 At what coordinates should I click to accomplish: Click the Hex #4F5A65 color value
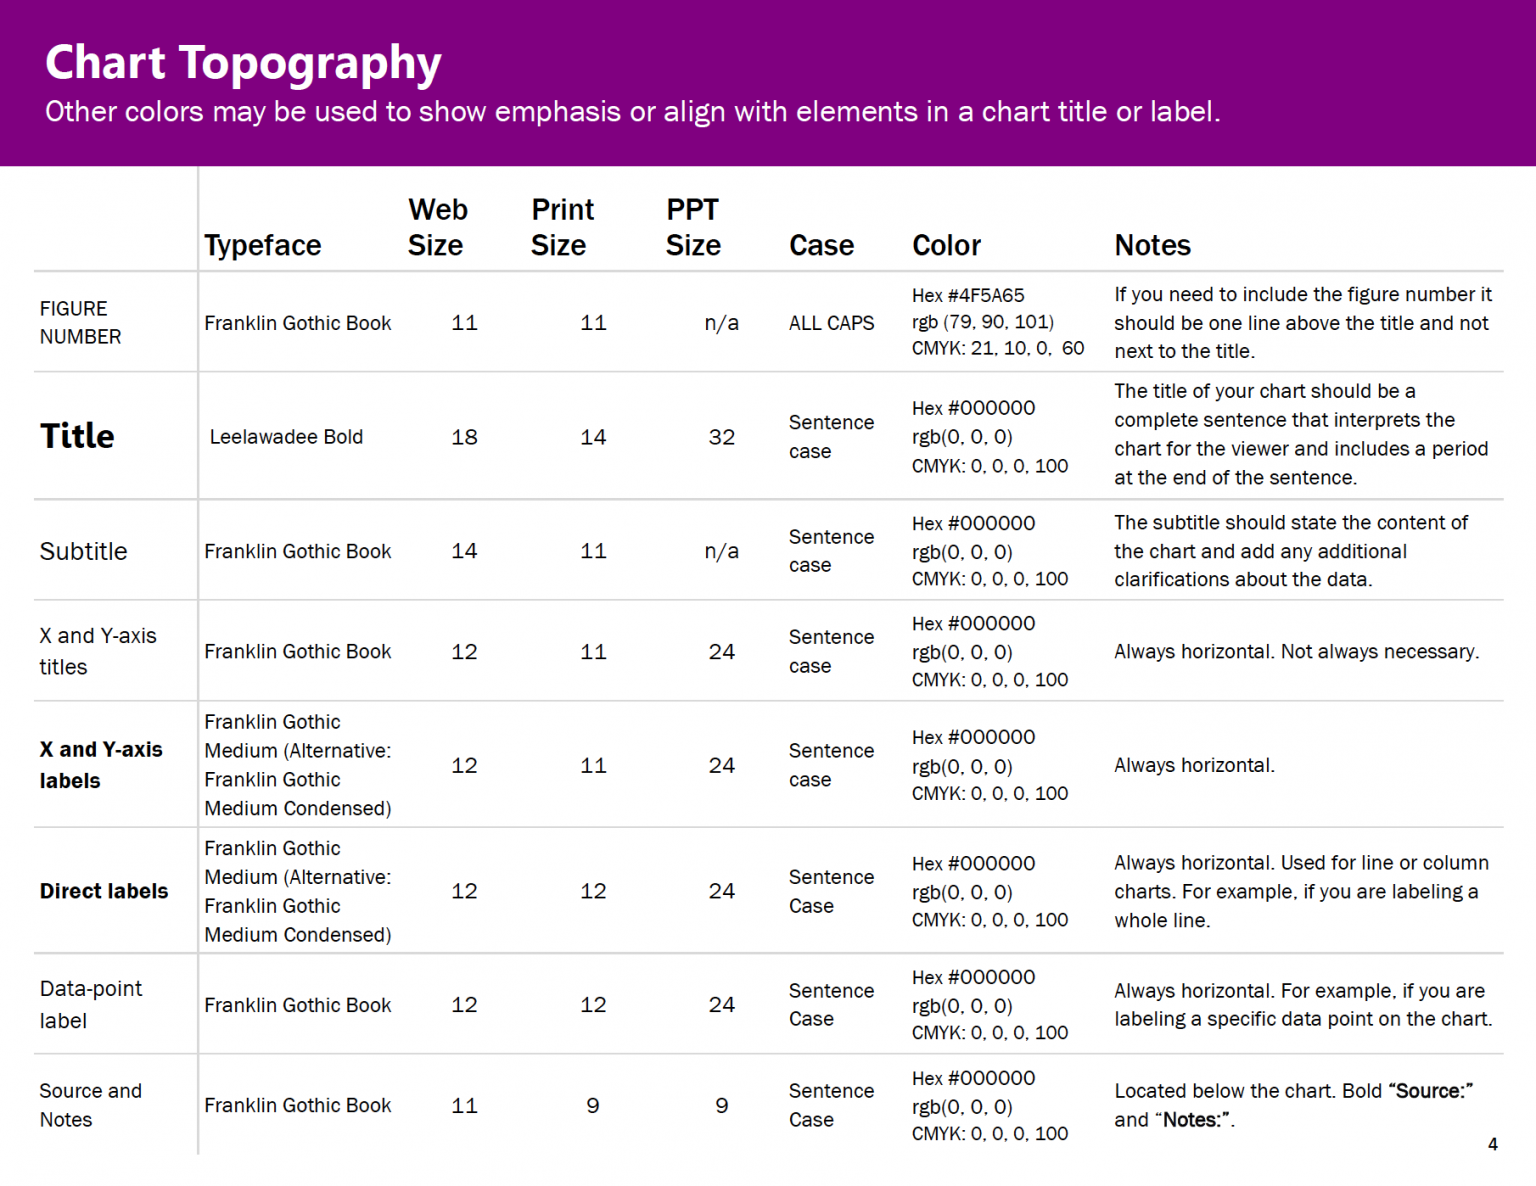pyautogui.click(x=968, y=295)
